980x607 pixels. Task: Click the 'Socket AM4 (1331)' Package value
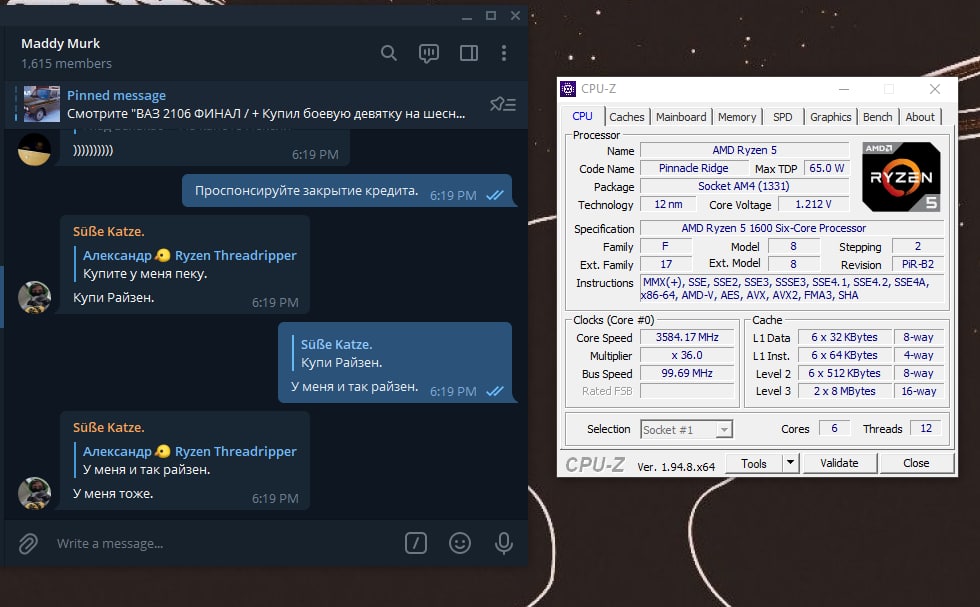pyautogui.click(x=744, y=186)
